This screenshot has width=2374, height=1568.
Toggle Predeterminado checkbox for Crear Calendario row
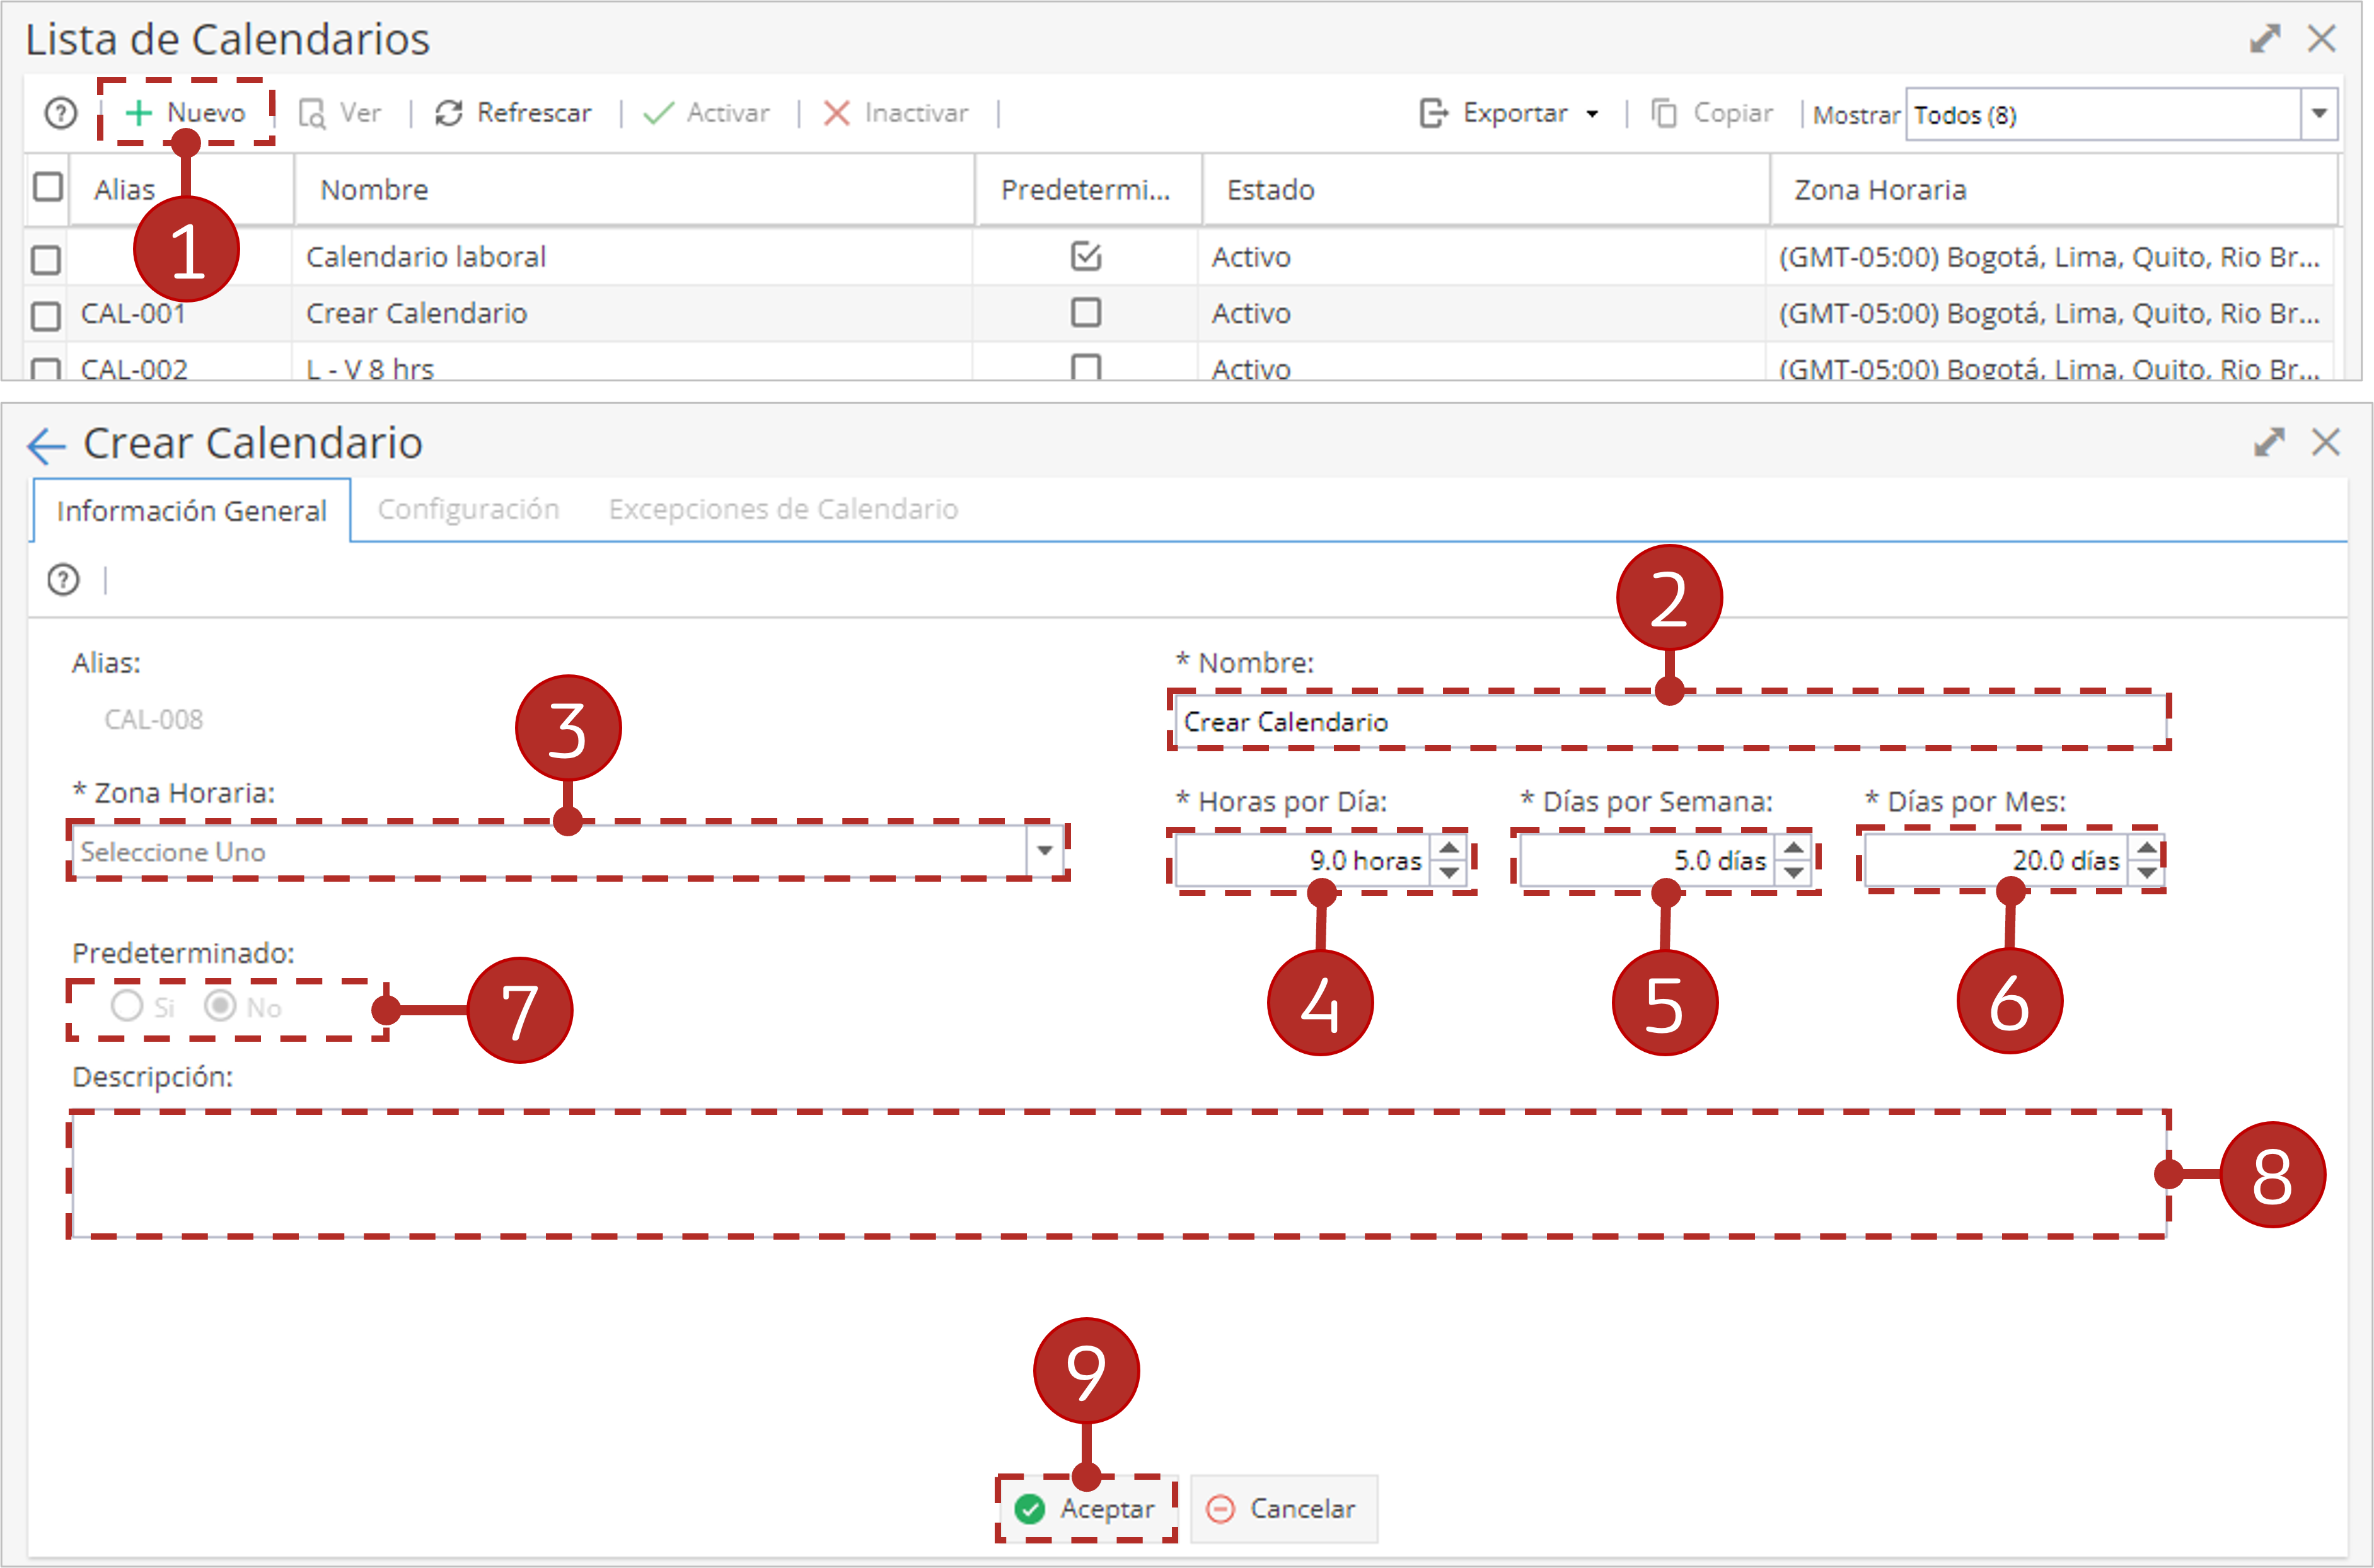(x=1086, y=312)
